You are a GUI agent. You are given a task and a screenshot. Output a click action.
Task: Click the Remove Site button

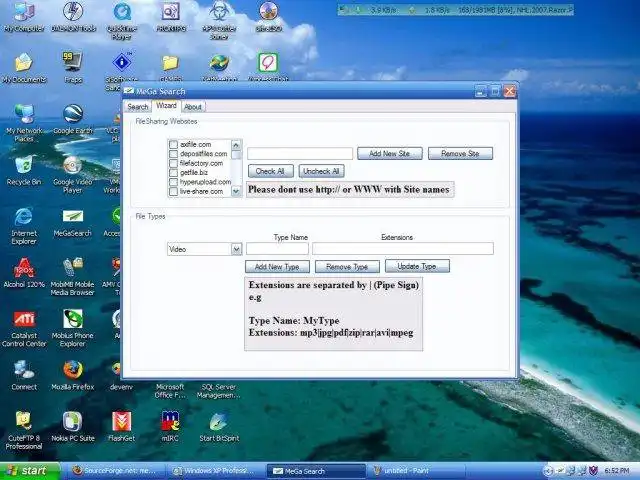(460, 153)
